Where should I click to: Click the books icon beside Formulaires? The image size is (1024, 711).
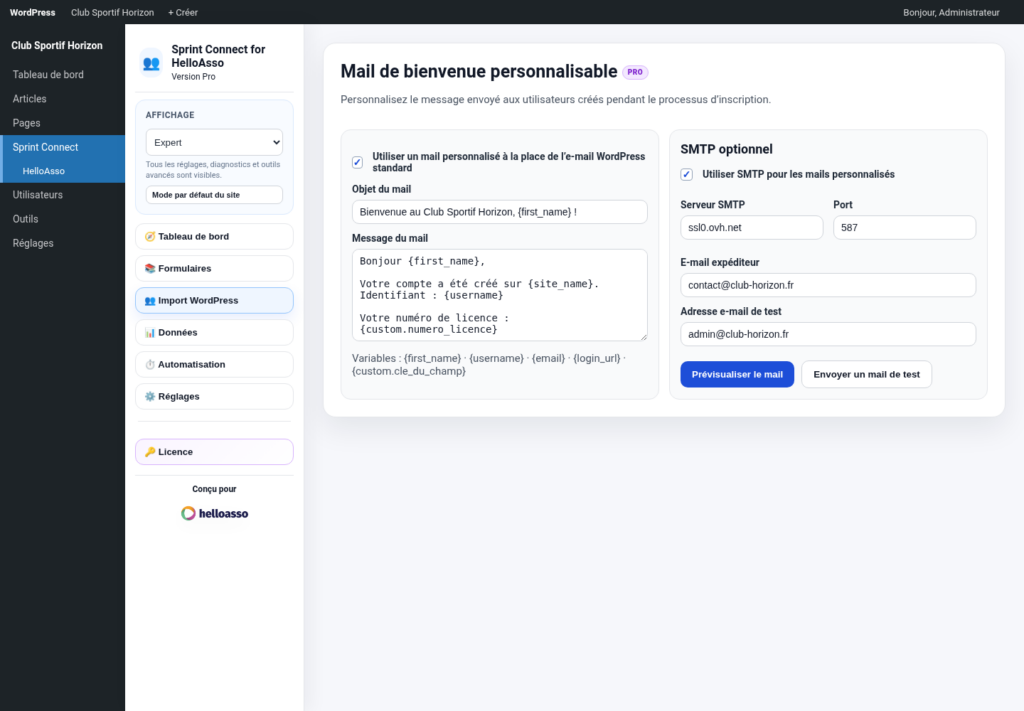pyautogui.click(x=150, y=268)
